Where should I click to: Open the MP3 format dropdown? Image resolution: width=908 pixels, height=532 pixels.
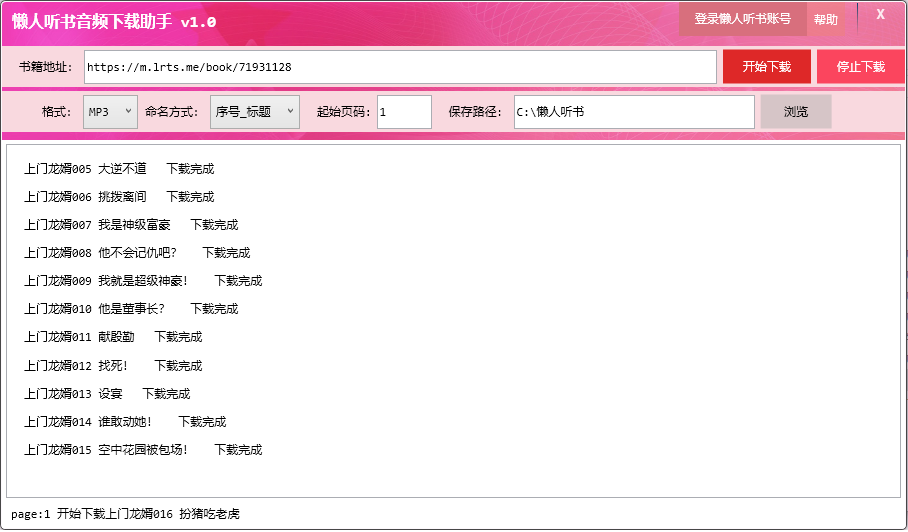tap(110, 112)
